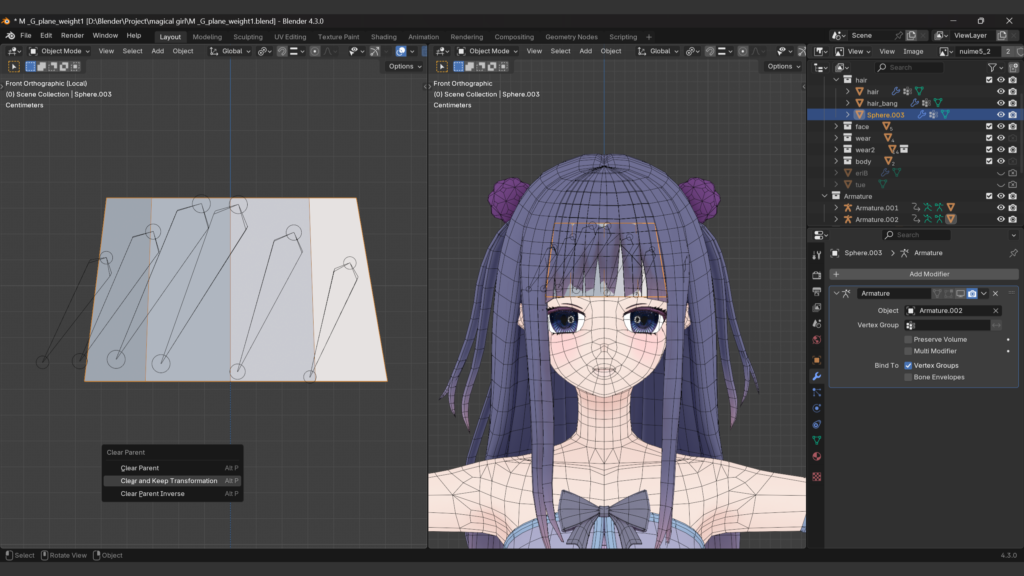Toggle Armature modifier render camera icon
The width and height of the screenshot is (1024, 576).
972,293
